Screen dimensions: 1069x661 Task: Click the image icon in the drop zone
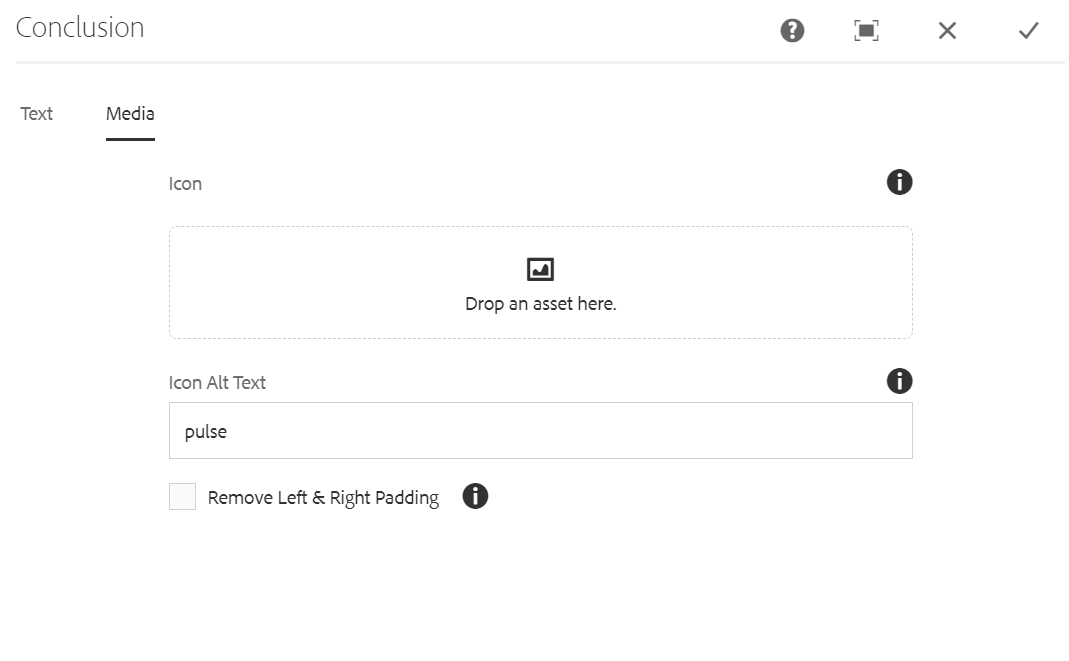(541, 269)
